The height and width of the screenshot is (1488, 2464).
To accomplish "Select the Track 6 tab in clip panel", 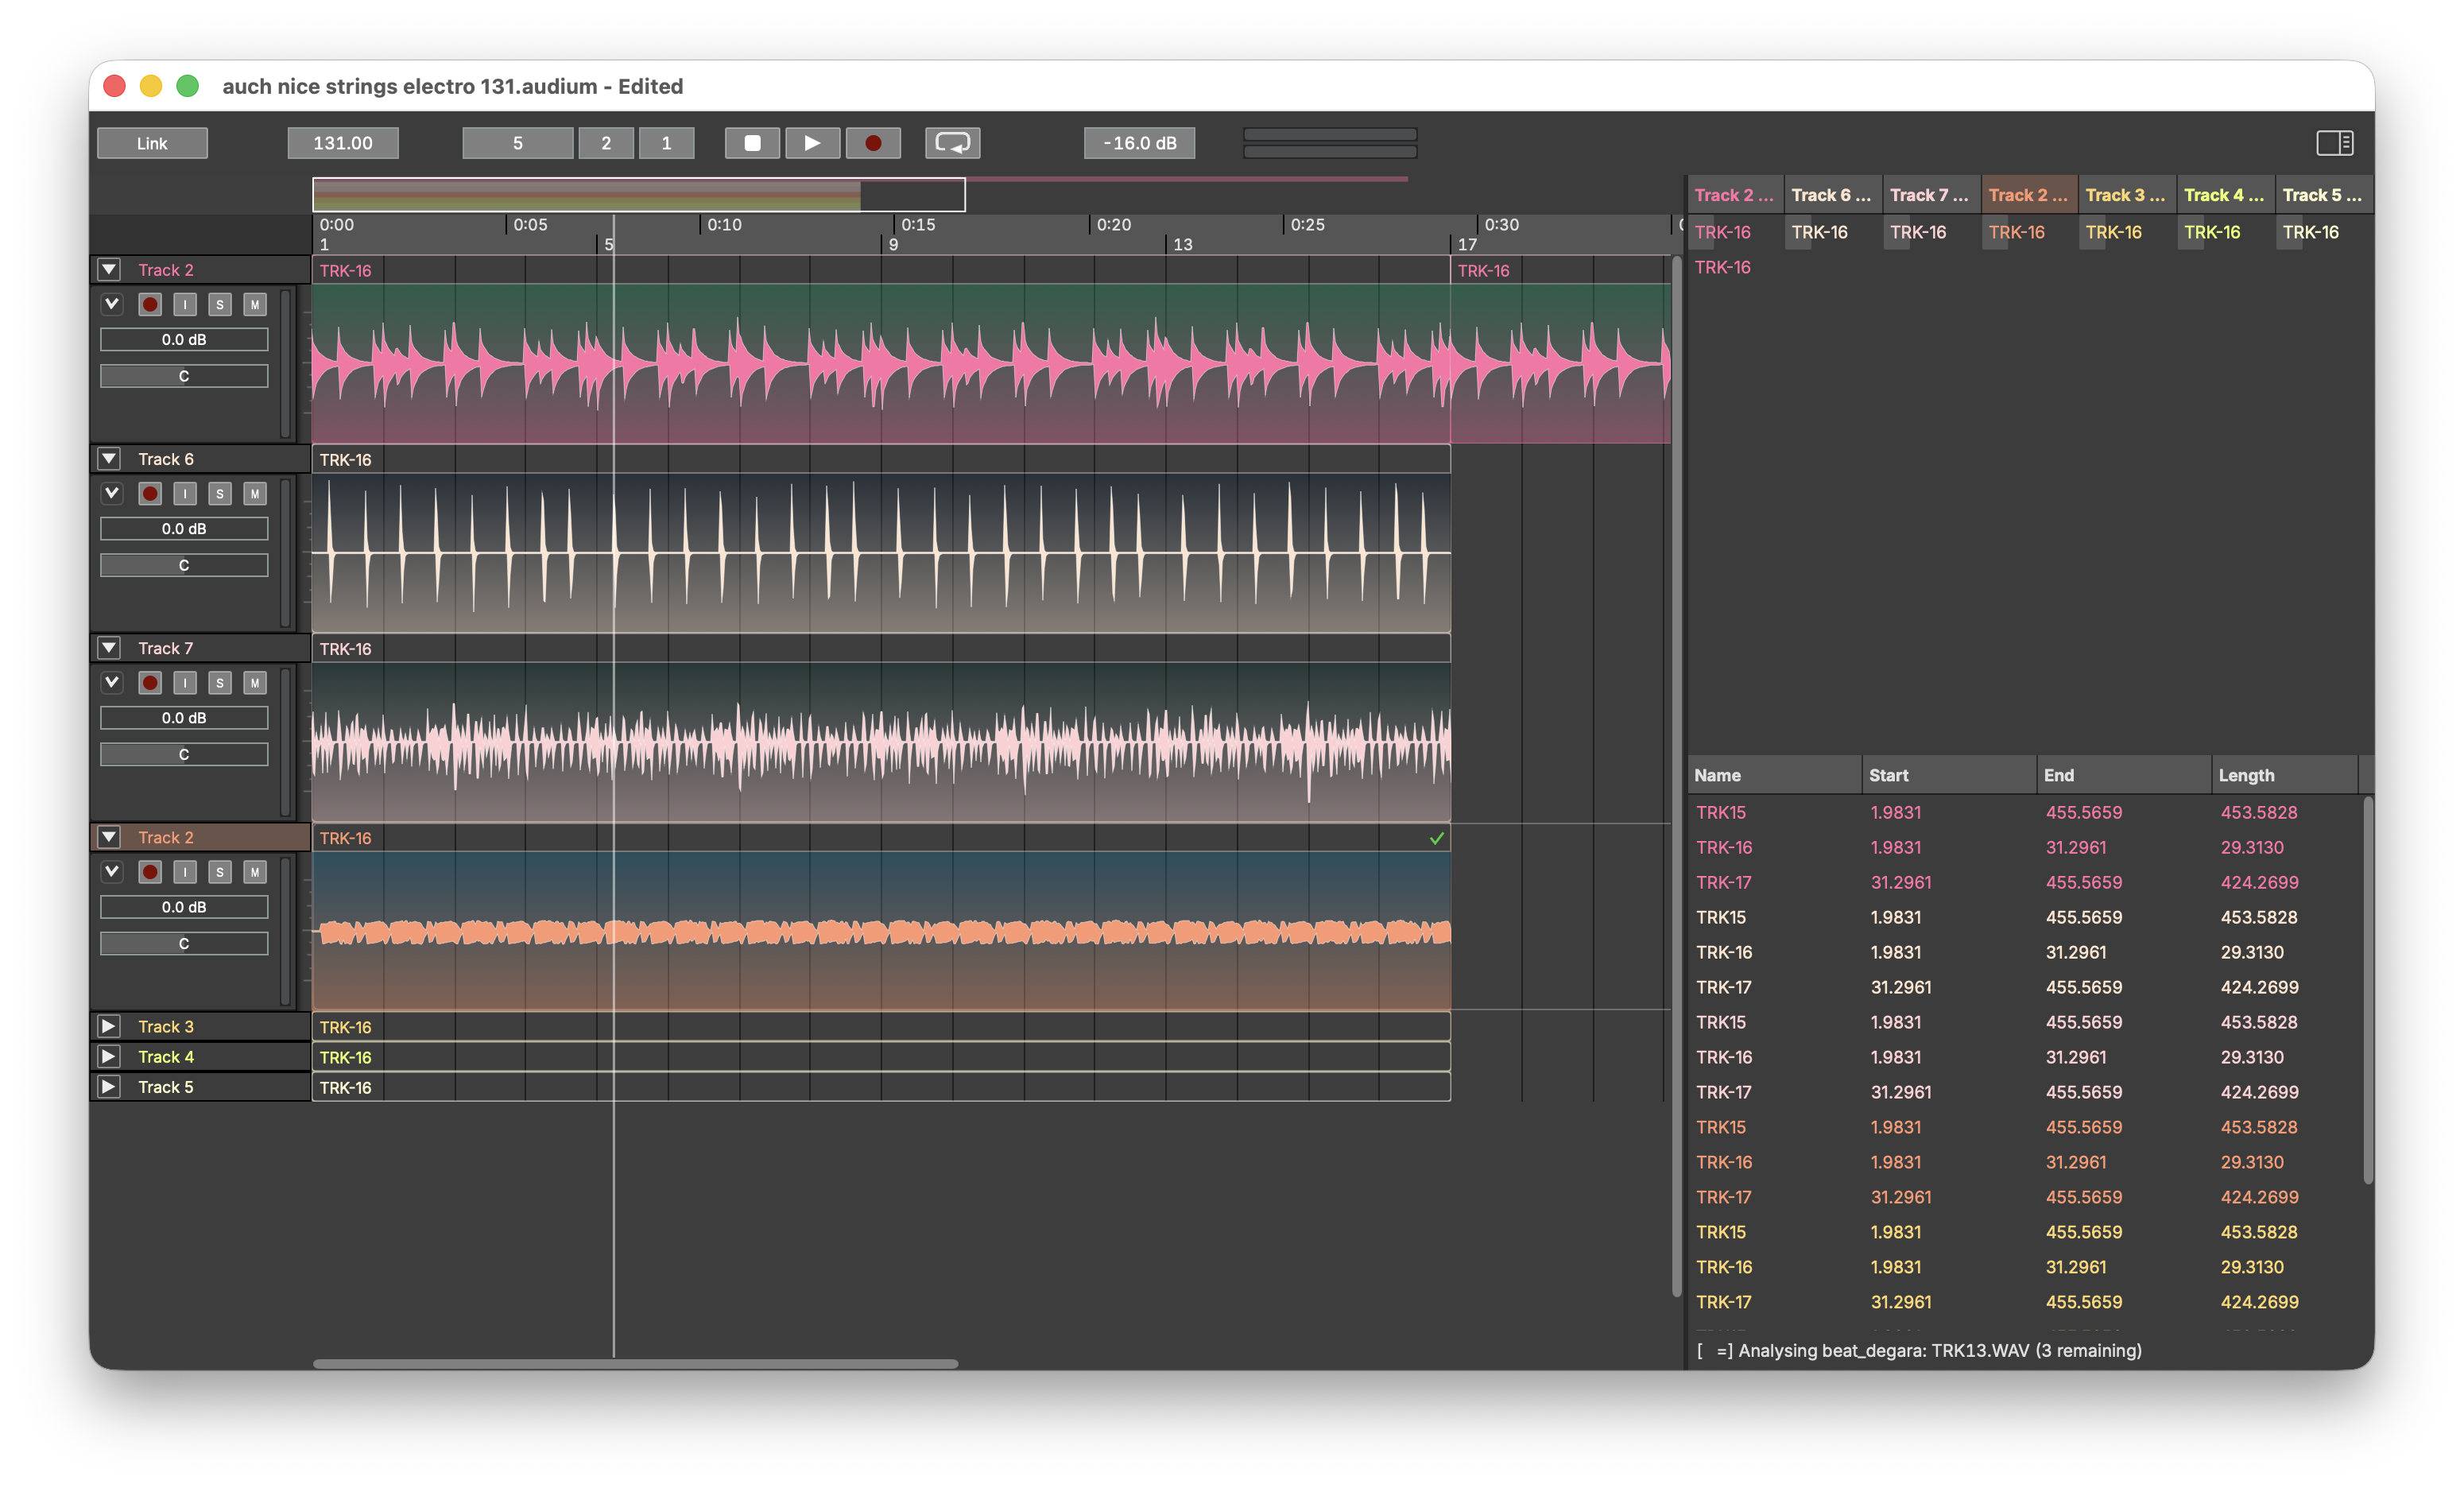I will [1831, 195].
